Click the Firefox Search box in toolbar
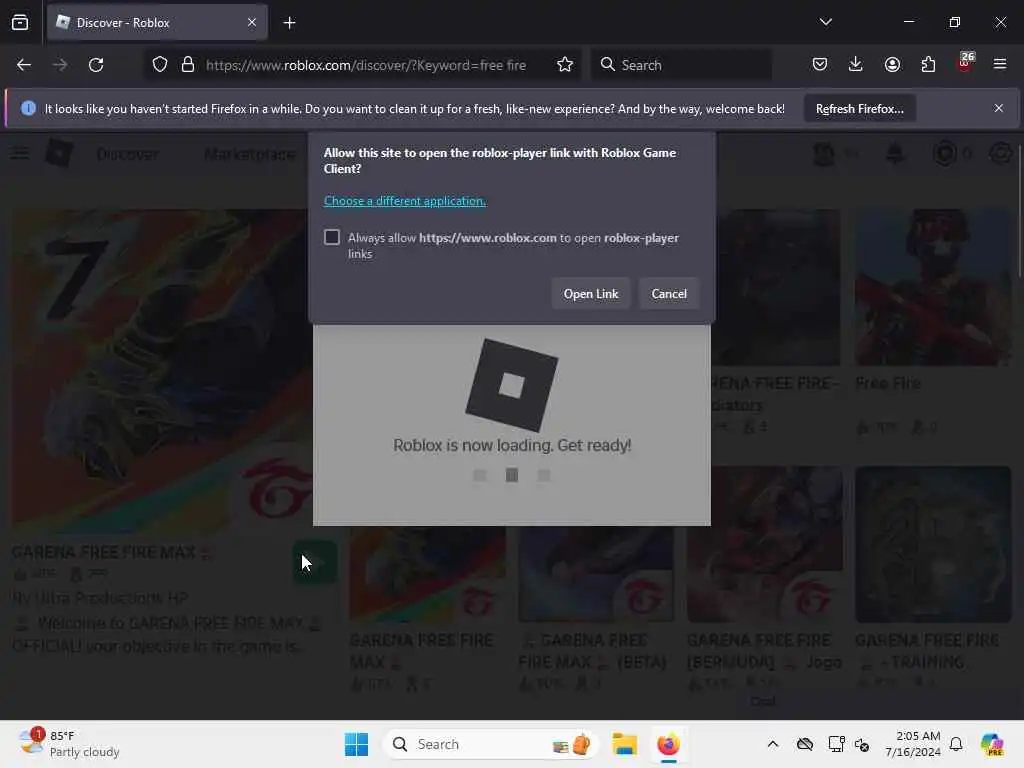This screenshot has height=768, width=1024. click(x=681, y=65)
